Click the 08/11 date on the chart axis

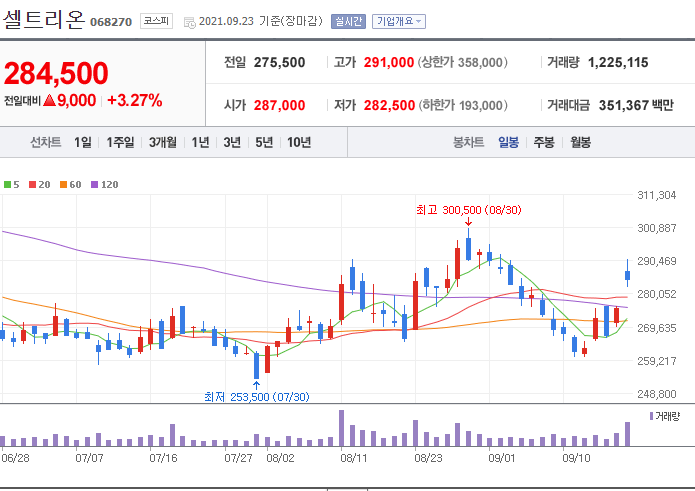click(x=354, y=458)
